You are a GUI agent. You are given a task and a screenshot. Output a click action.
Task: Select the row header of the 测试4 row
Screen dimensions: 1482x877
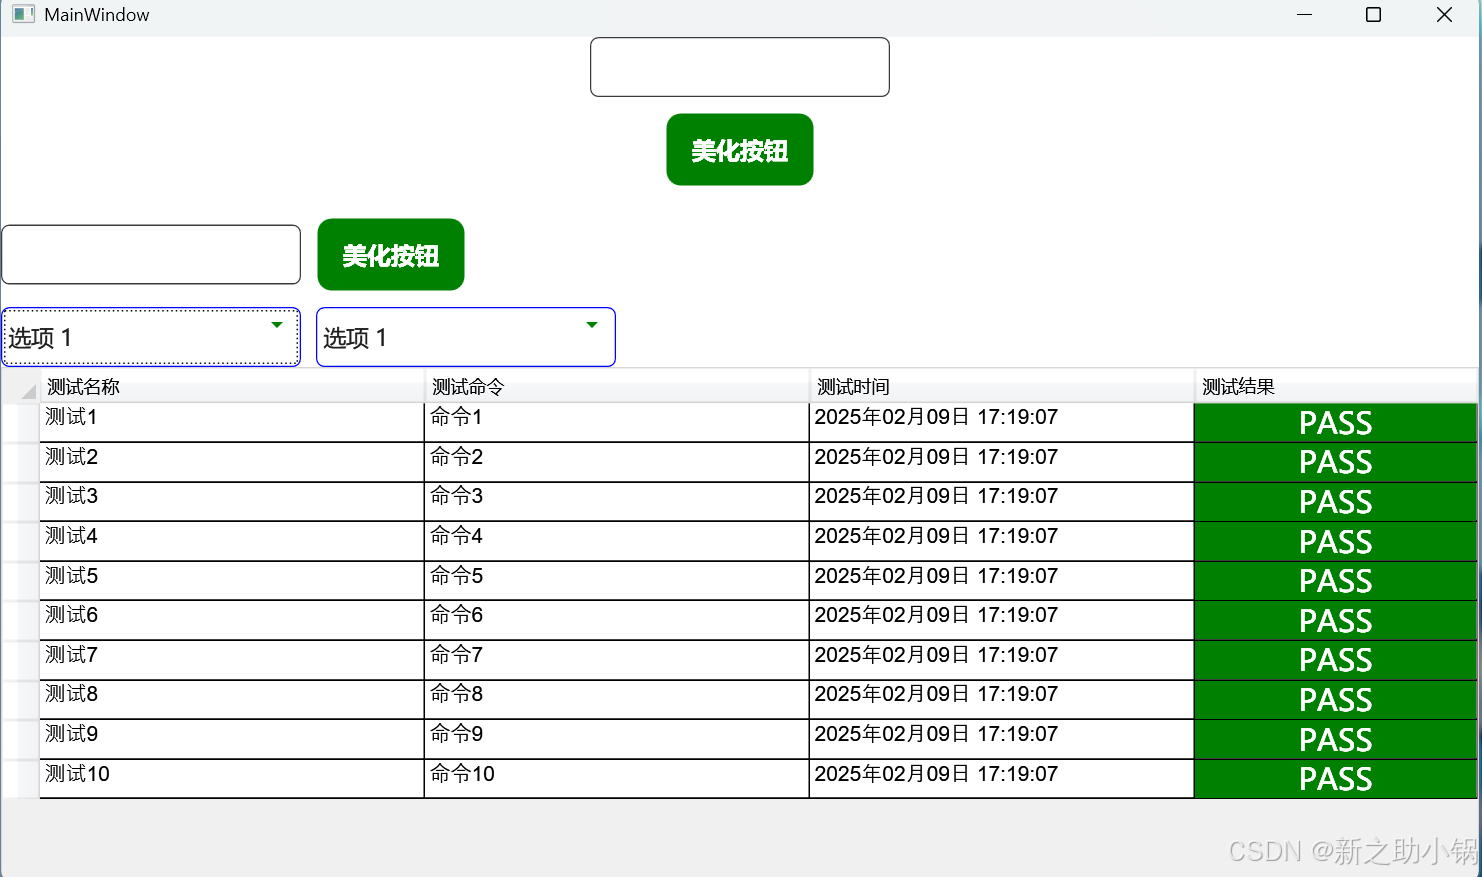coord(21,541)
